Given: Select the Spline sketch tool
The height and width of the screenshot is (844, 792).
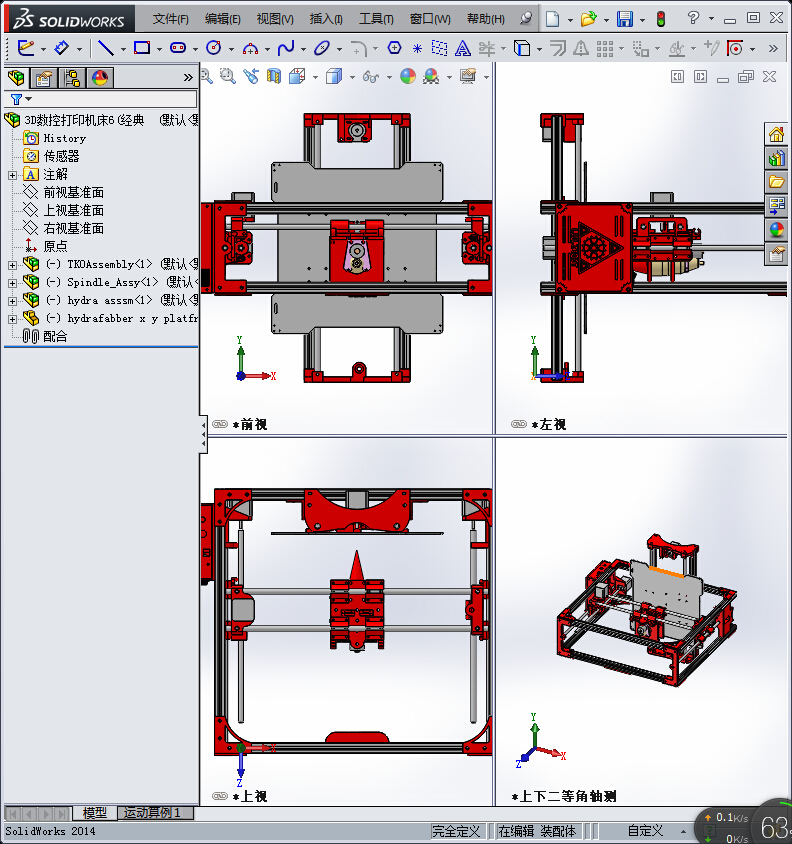Looking at the screenshot, I should coord(286,48).
